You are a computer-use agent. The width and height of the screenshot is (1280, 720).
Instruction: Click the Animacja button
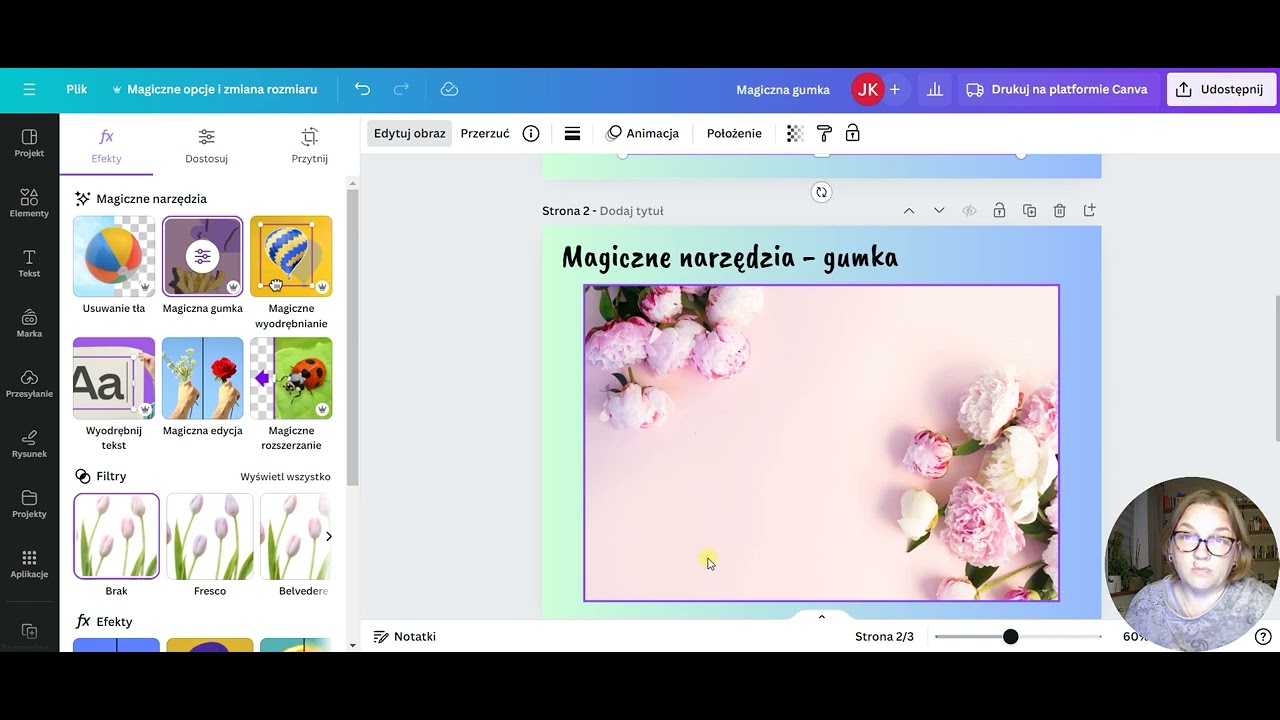[x=643, y=133]
